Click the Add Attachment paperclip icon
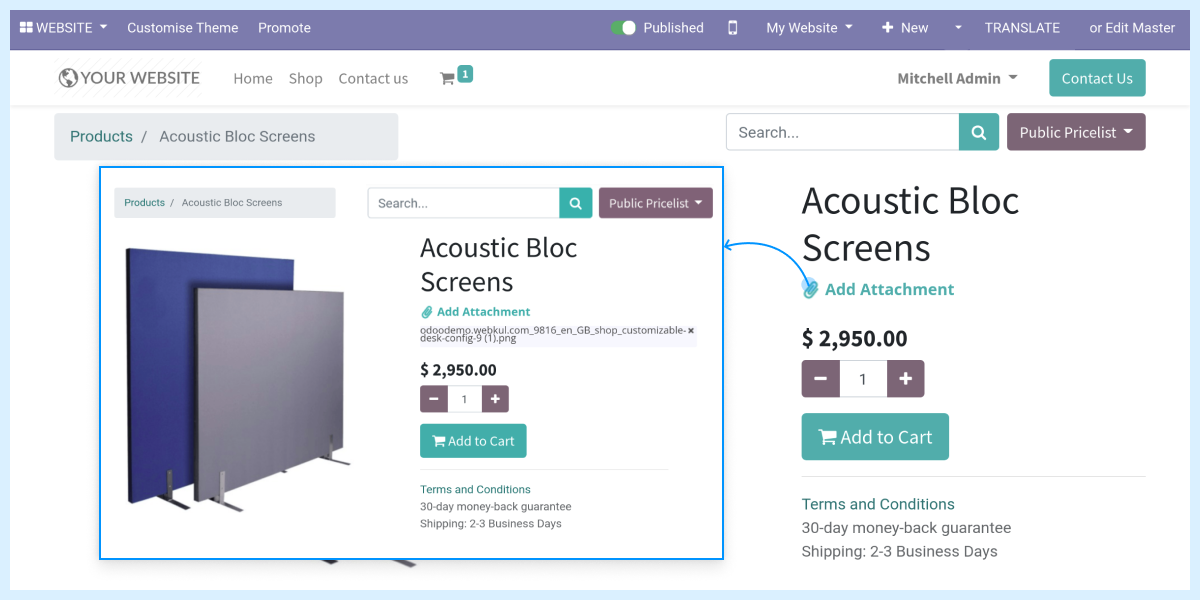The image size is (1200, 600). tap(810, 289)
